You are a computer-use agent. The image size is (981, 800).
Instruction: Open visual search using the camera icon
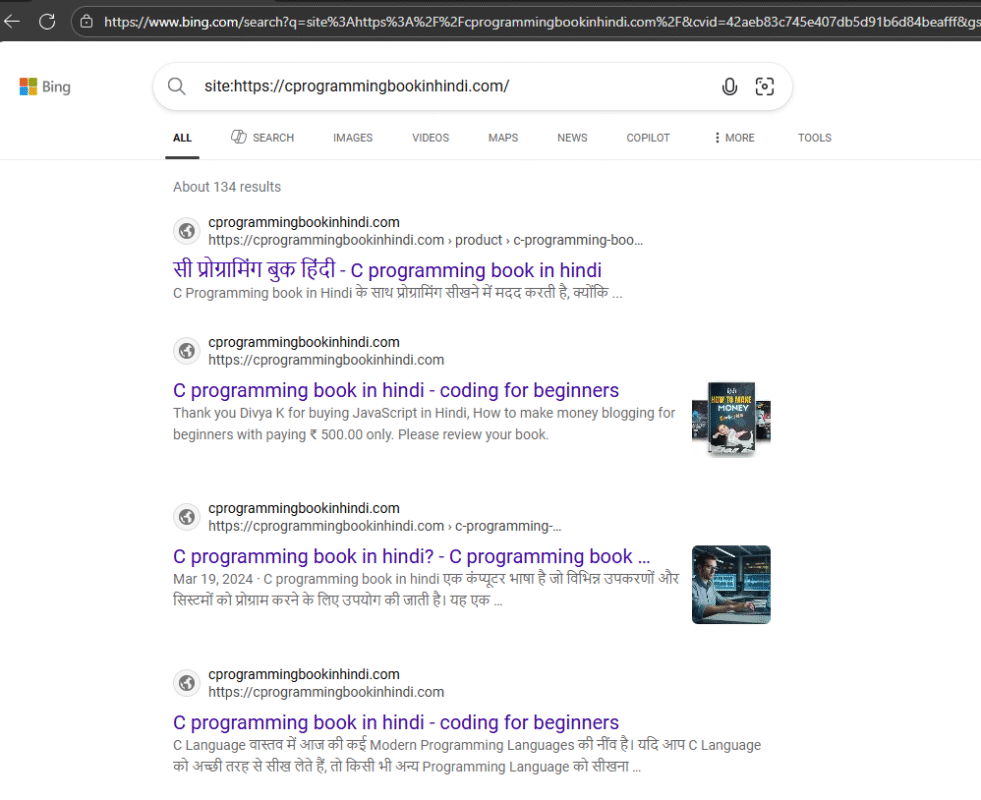765,87
